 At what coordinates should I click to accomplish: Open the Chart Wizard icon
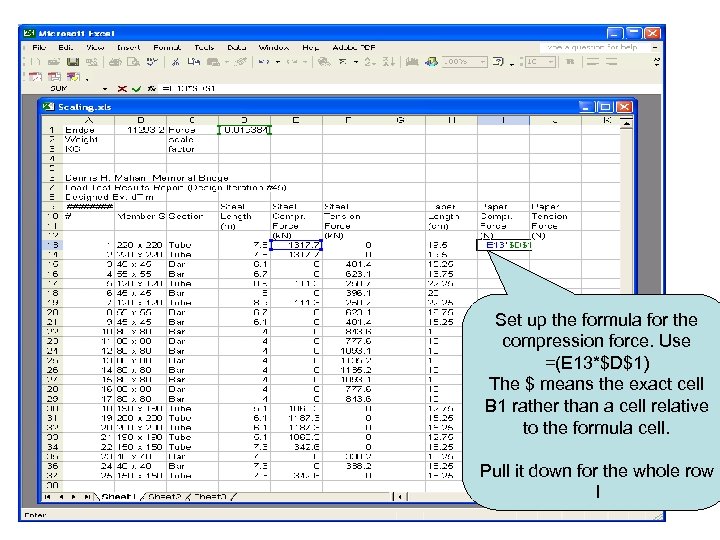click(411, 62)
